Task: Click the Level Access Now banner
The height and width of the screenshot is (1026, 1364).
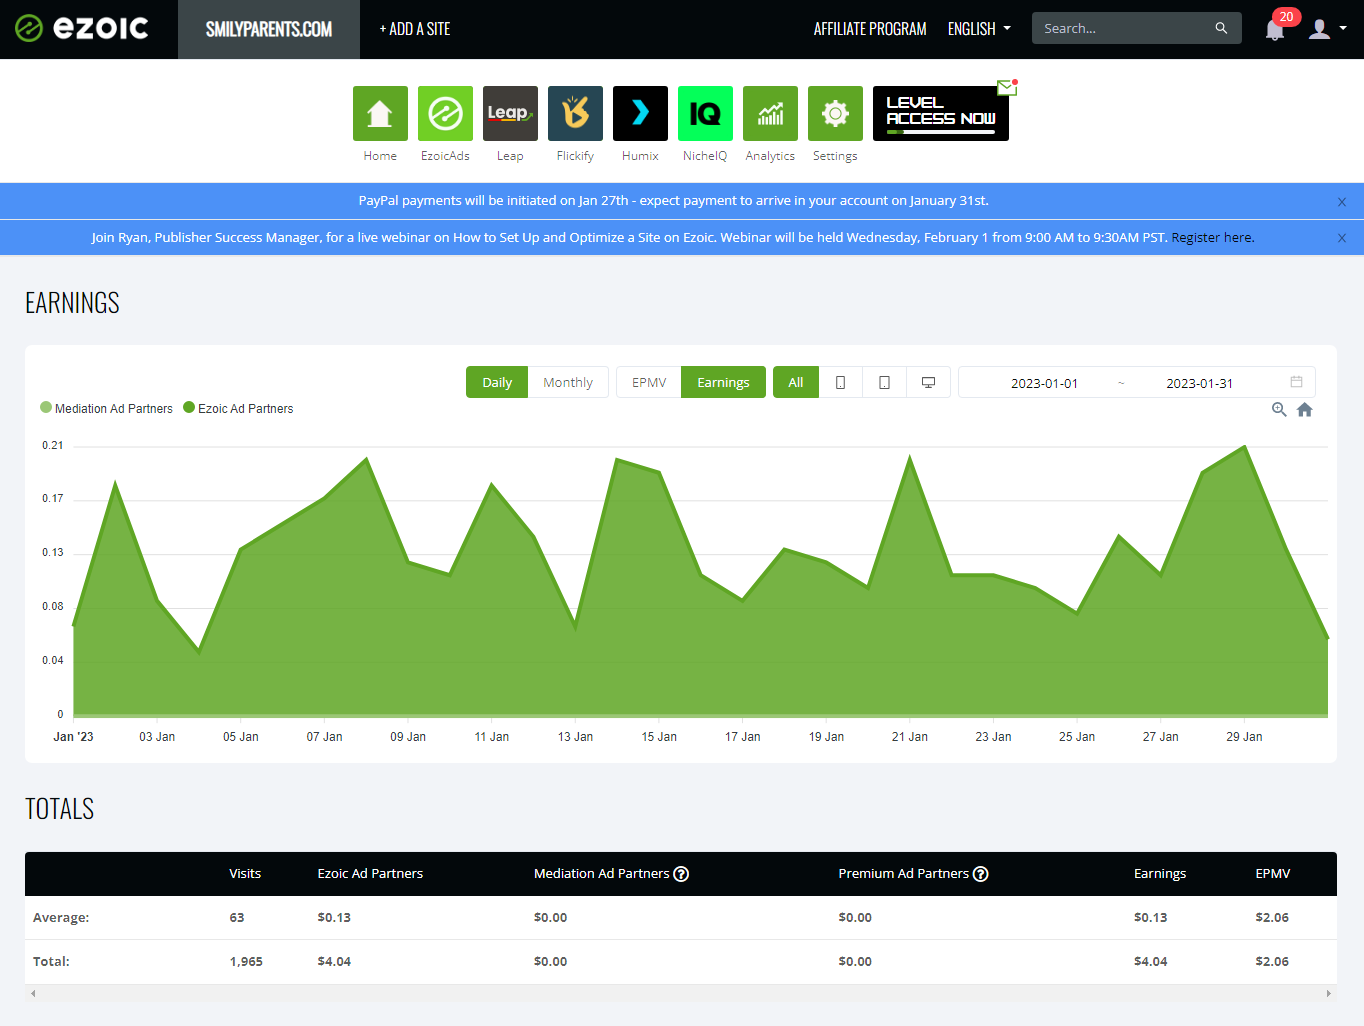Action: (940, 113)
